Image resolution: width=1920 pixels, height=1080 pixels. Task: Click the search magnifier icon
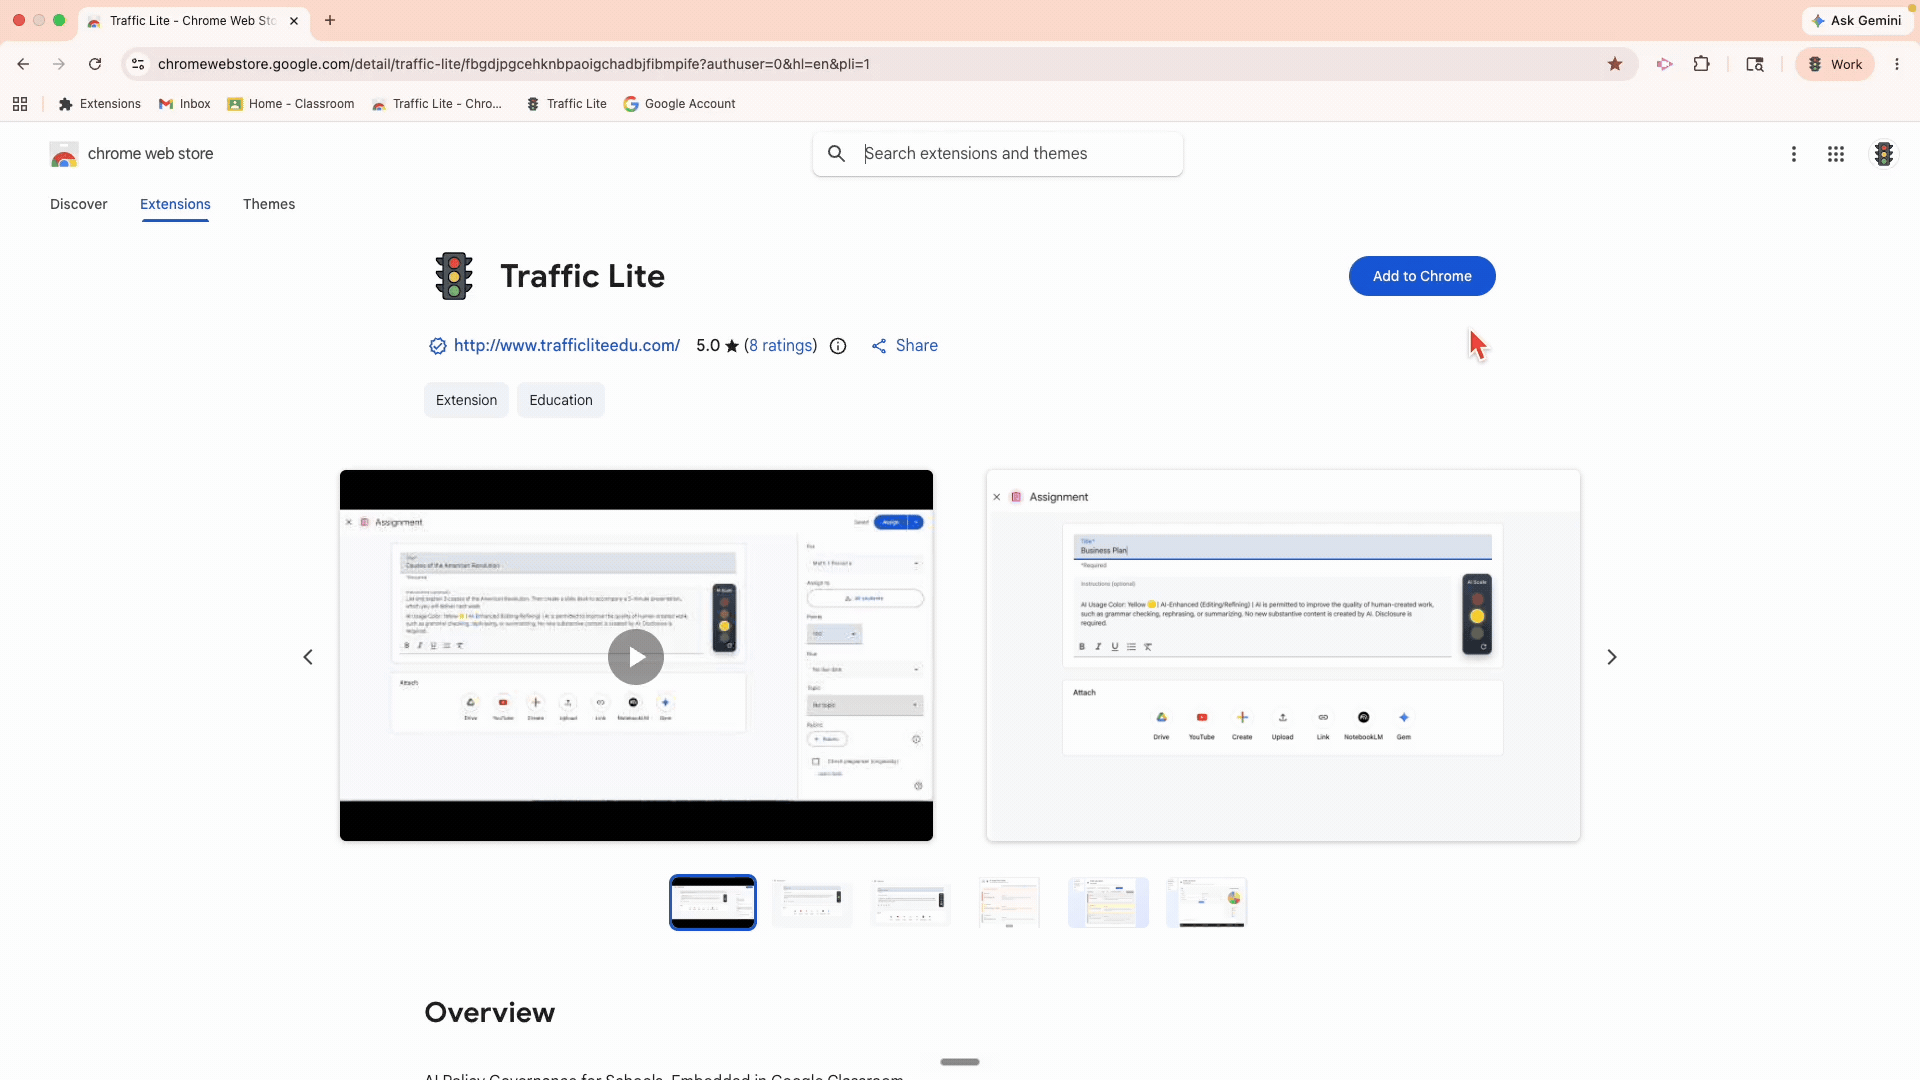point(837,153)
